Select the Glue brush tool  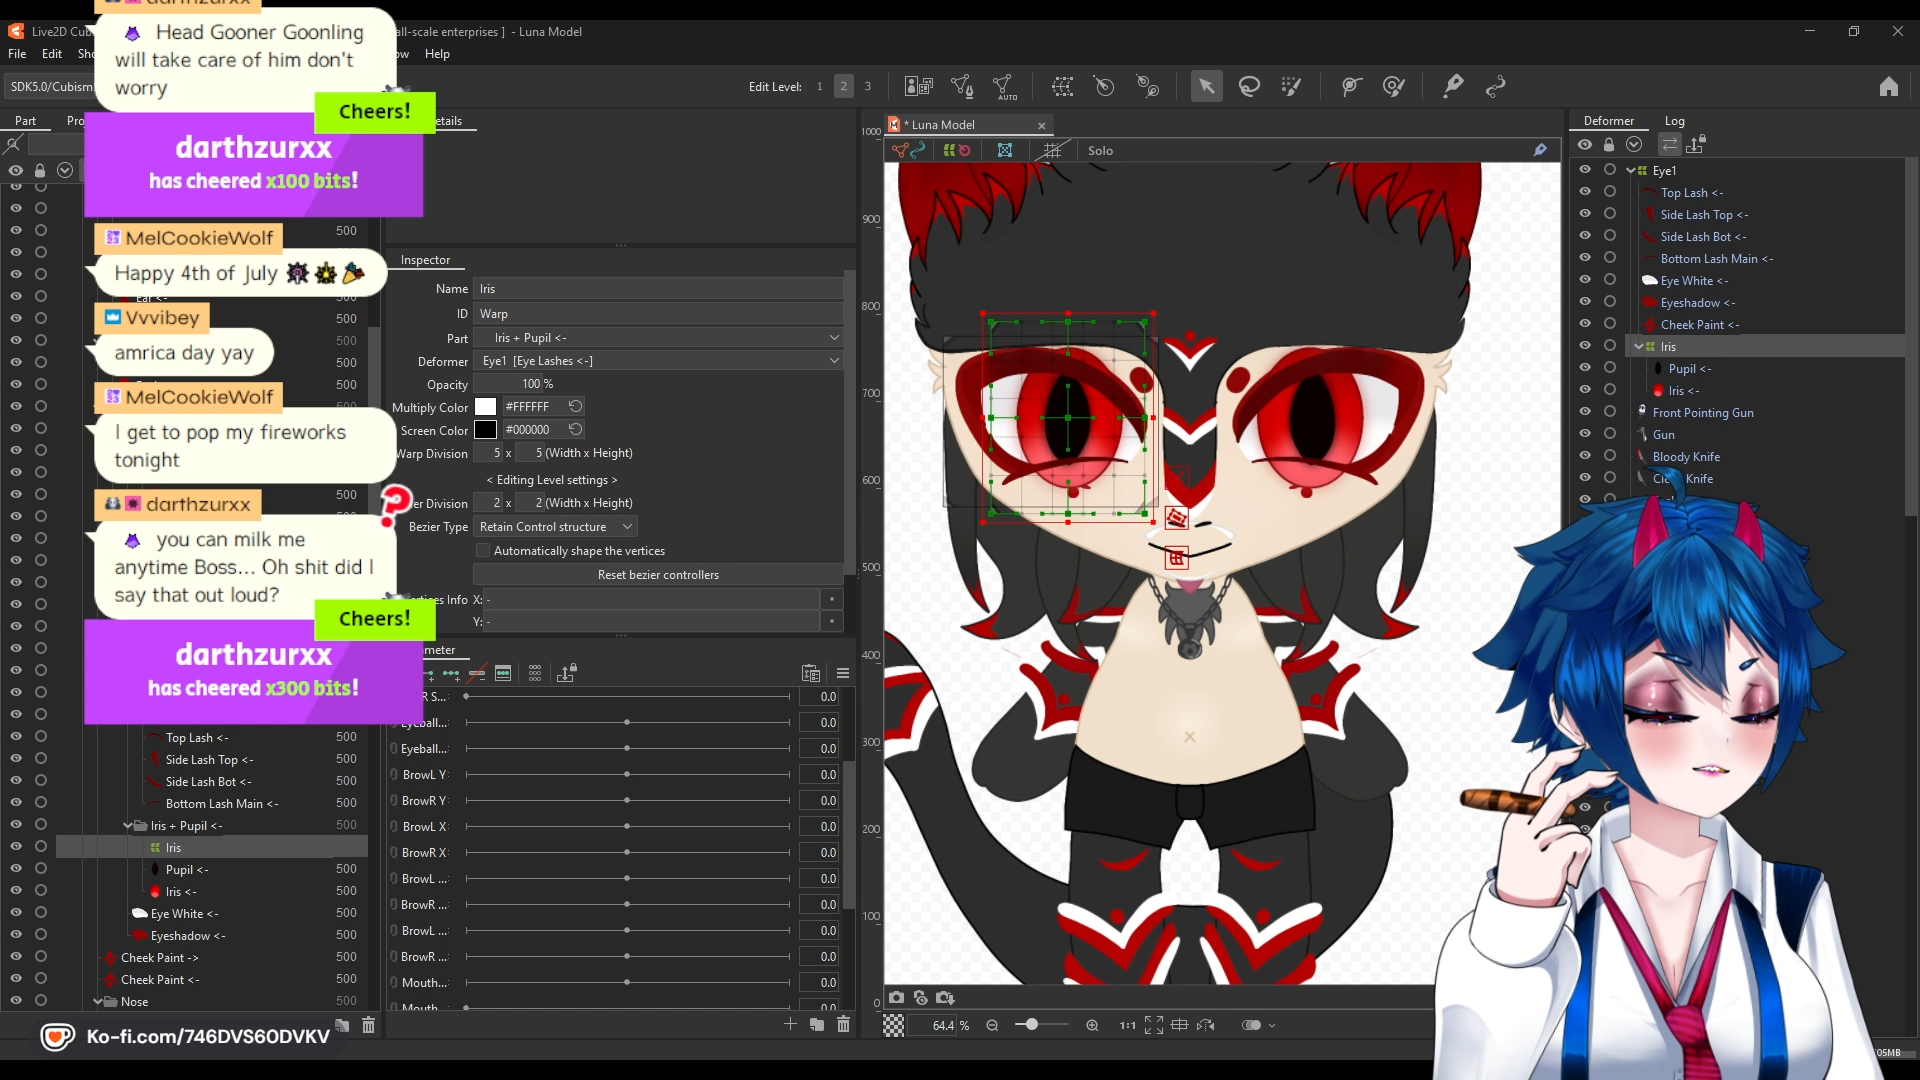click(x=1394, y=86)
